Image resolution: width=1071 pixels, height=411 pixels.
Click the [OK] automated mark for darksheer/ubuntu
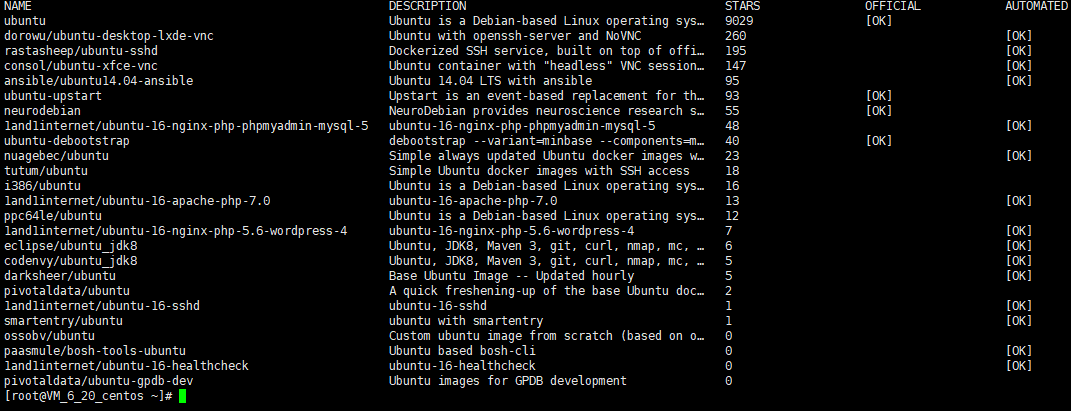click(x=1018, y=277)
